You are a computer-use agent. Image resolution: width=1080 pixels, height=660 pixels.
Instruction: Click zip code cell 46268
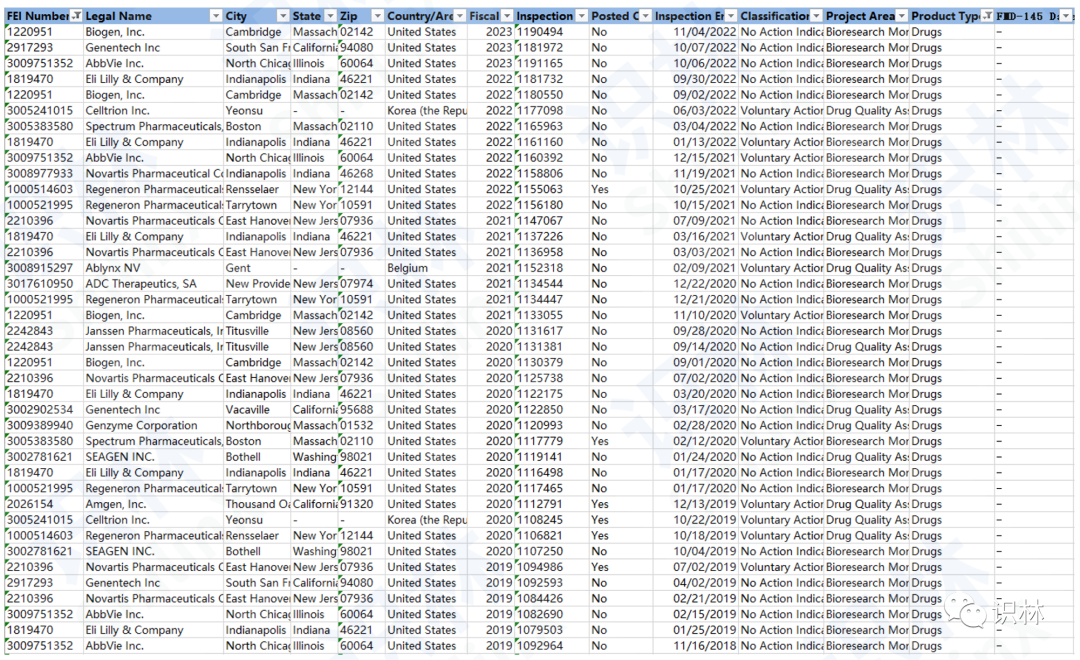[362, 174]
